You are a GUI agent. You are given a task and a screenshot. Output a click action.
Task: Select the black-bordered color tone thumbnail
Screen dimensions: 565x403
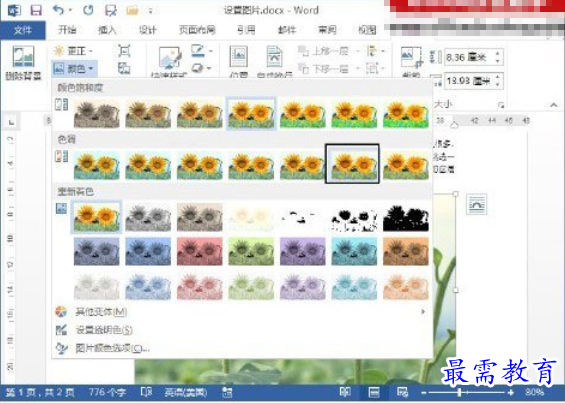(x=352, y=164)
